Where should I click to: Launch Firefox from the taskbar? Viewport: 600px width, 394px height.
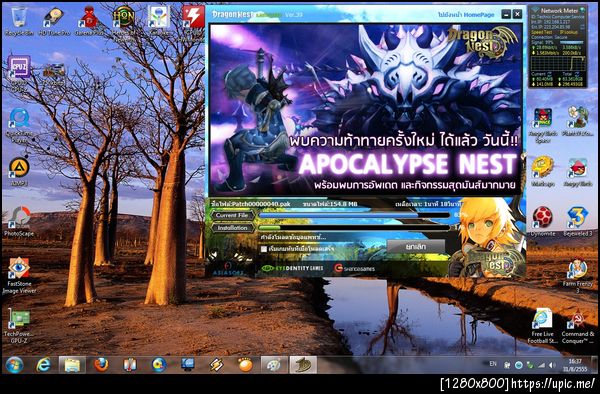point(101,365)
